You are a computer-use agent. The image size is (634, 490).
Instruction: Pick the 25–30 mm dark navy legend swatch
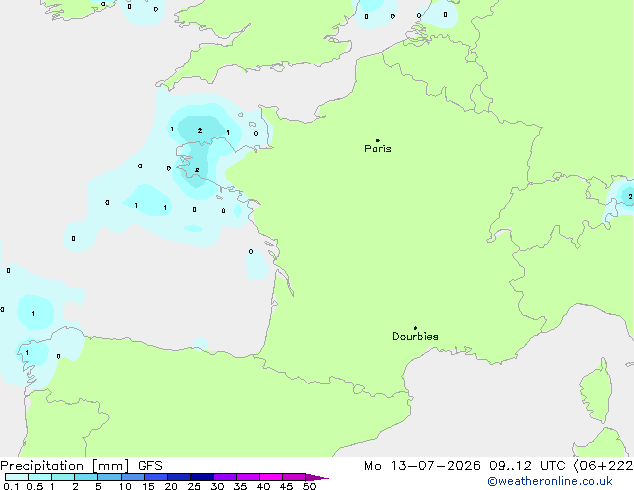click(201, 477)
